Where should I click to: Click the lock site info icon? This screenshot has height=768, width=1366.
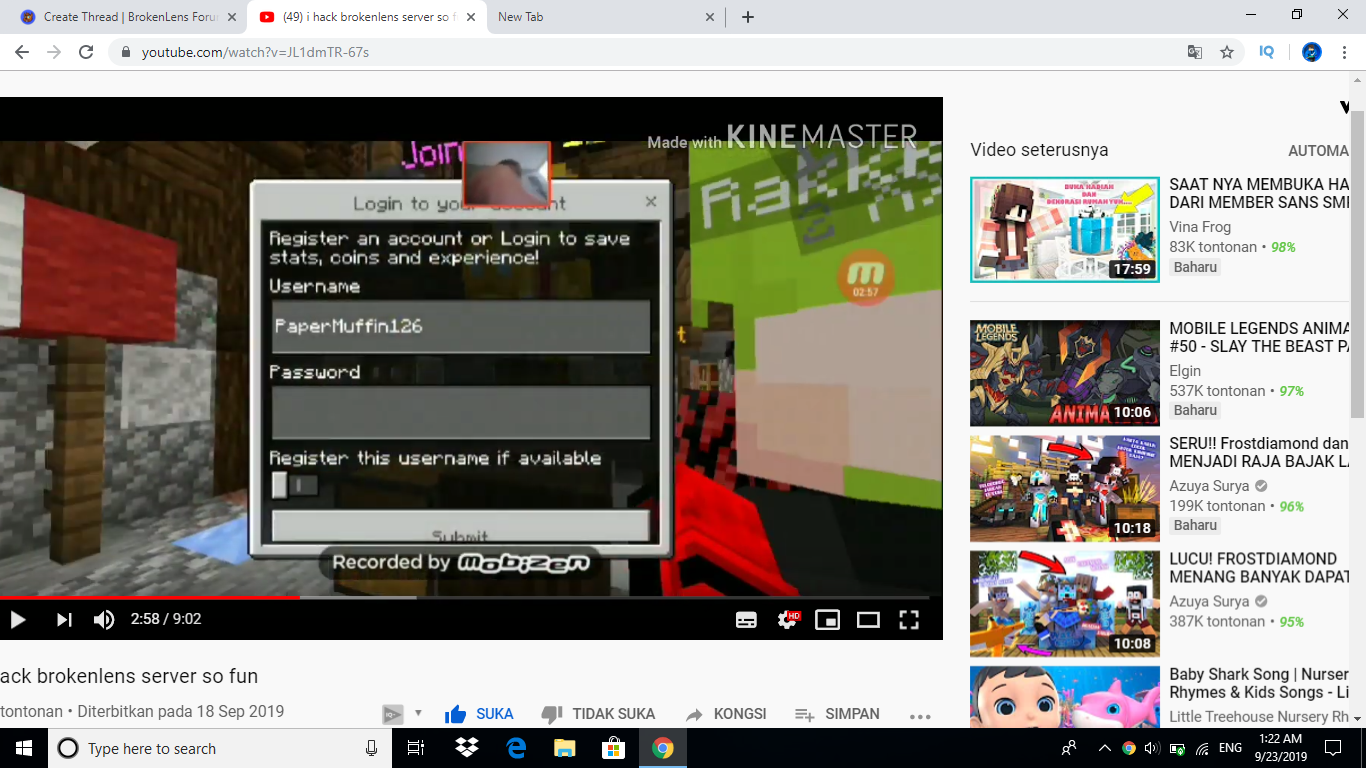[x=126, y=52]
